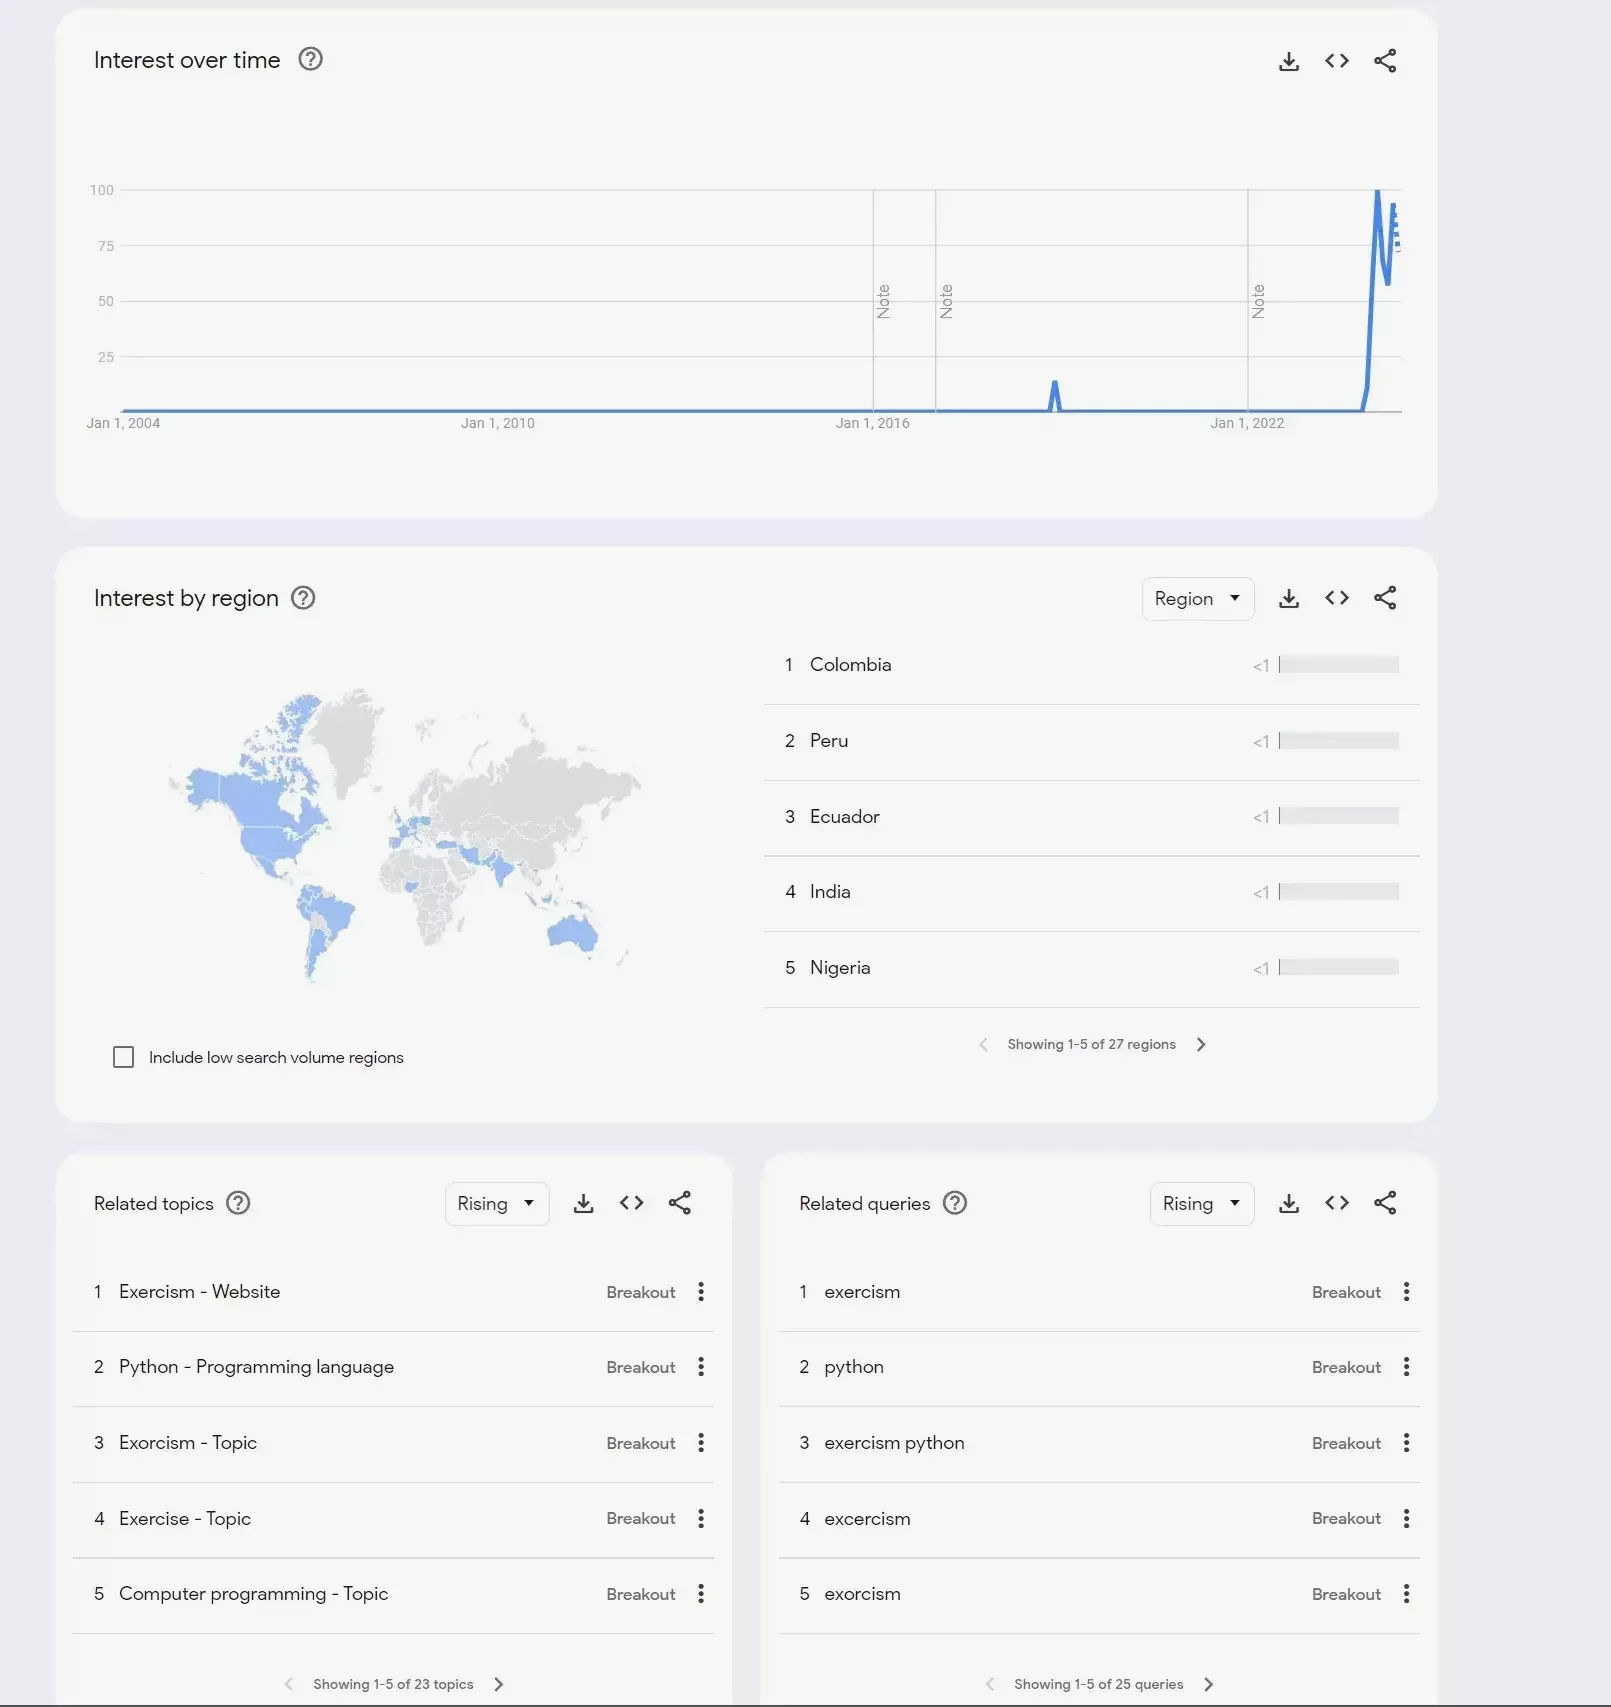Open more options for Python - Programming language
The image size is (1611, 1707).
coord(701,1367)
